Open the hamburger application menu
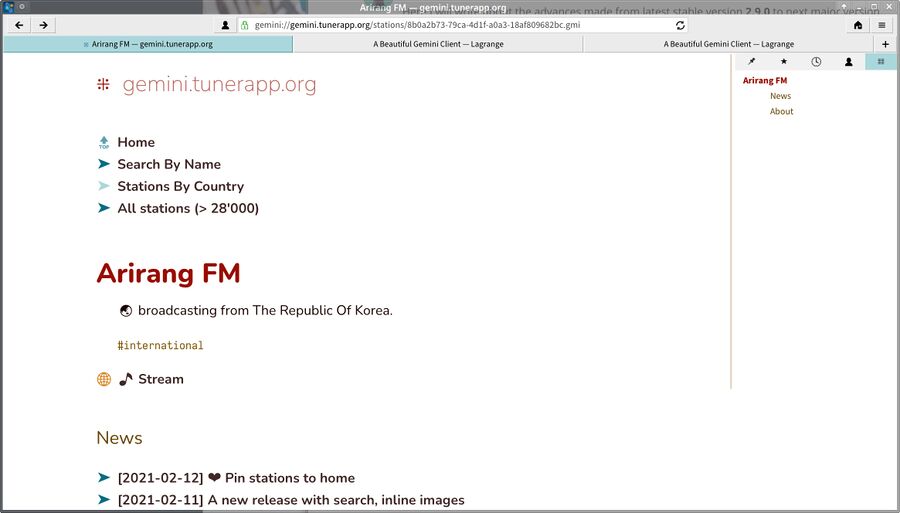 click(882, 25)
